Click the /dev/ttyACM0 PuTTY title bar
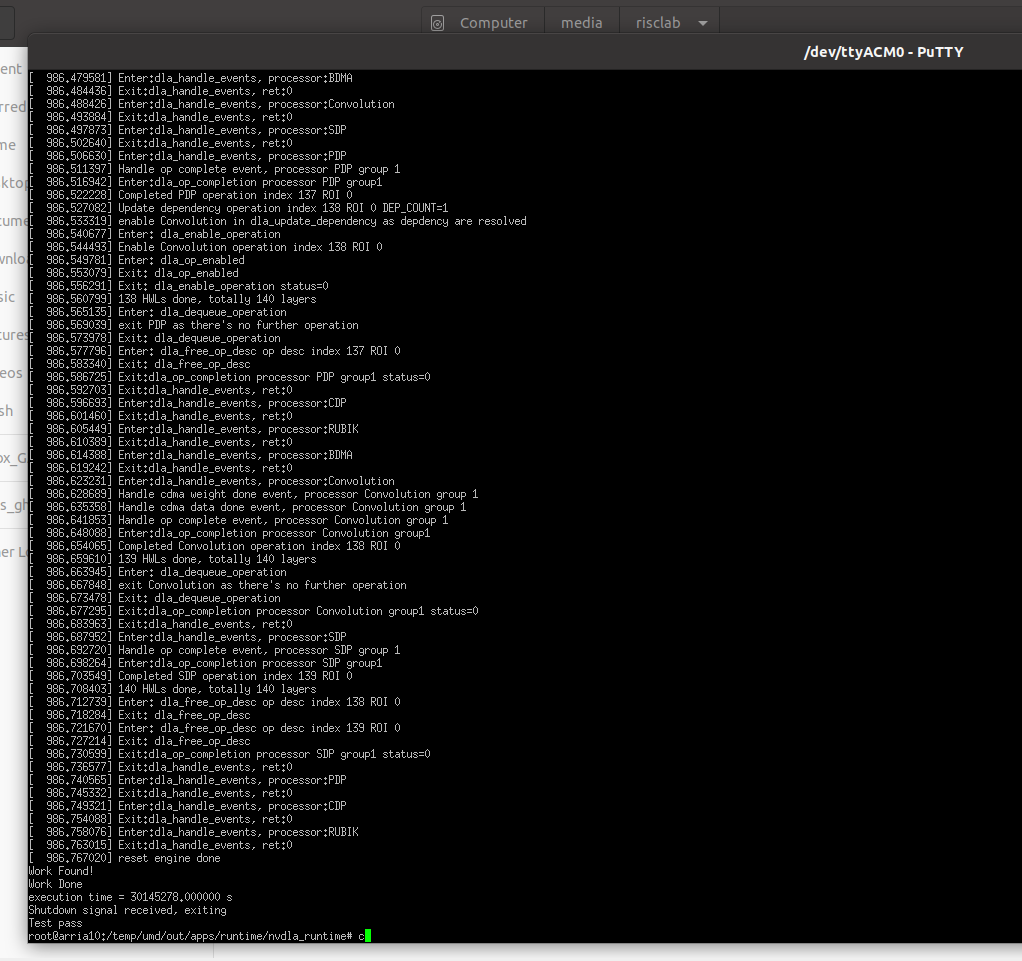The image size is (1022, 961). pos(884,52)
